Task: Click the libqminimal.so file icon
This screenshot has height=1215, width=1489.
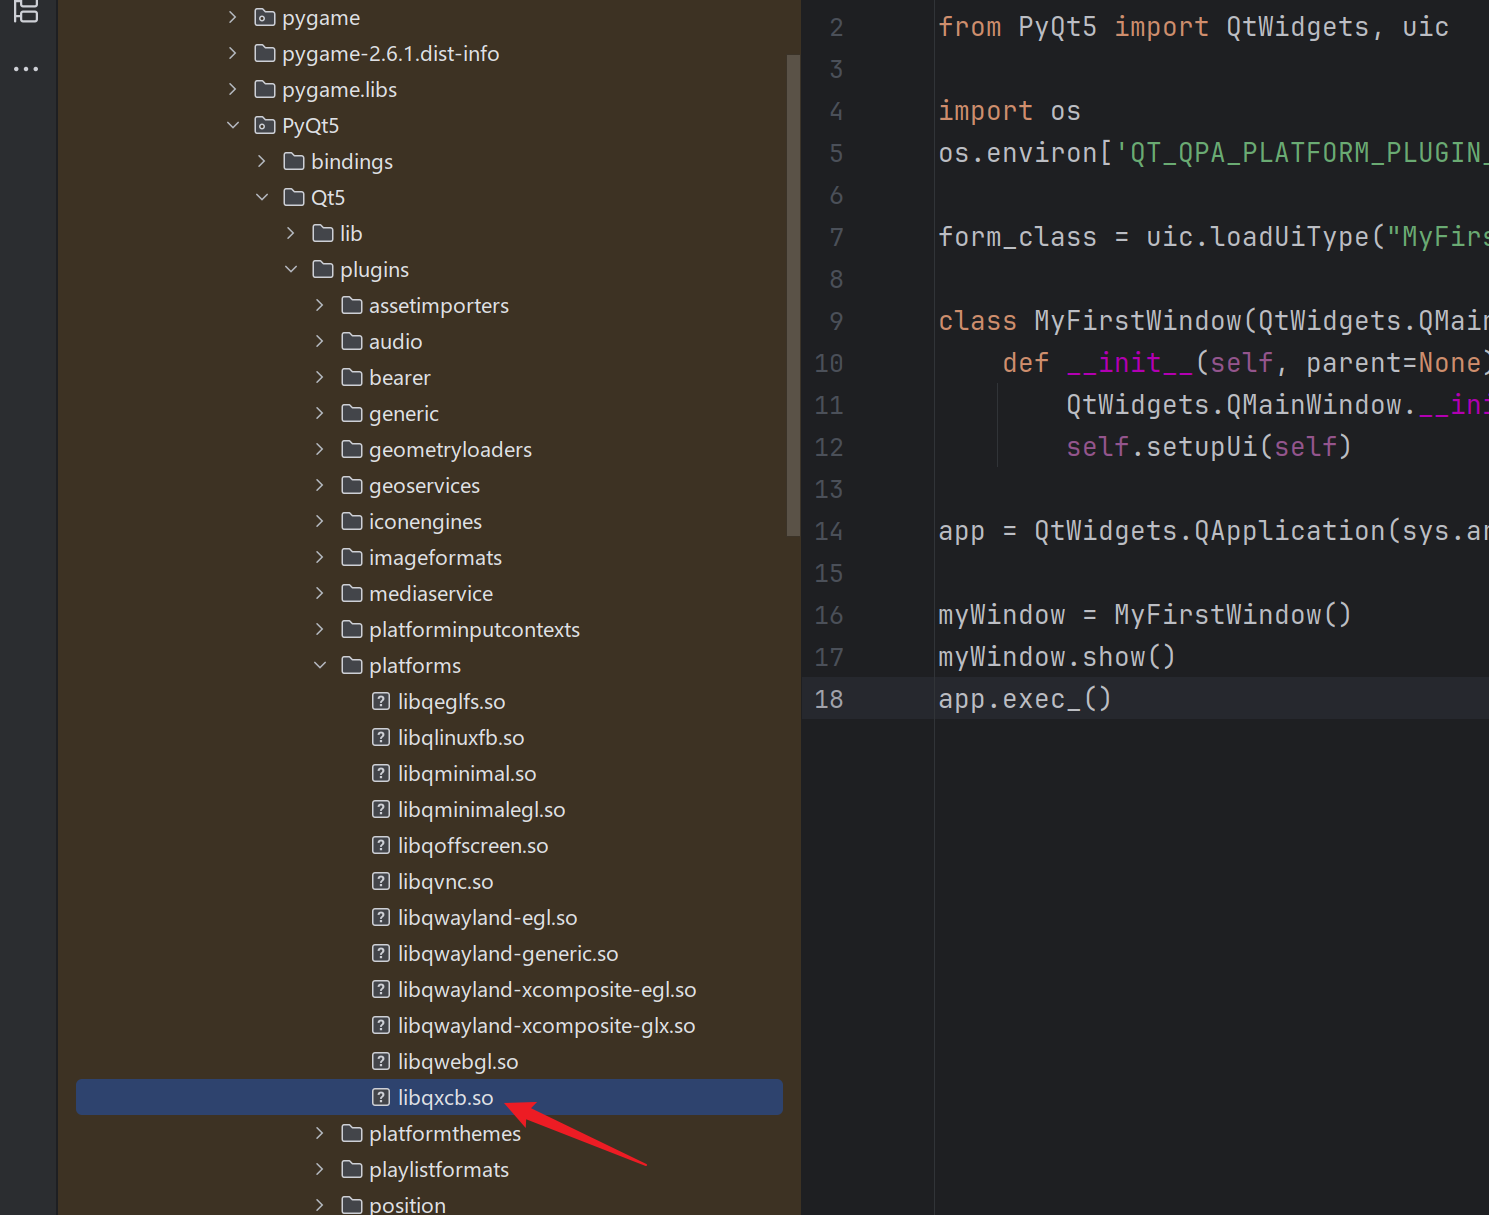Action: click(x=381, y=773)
